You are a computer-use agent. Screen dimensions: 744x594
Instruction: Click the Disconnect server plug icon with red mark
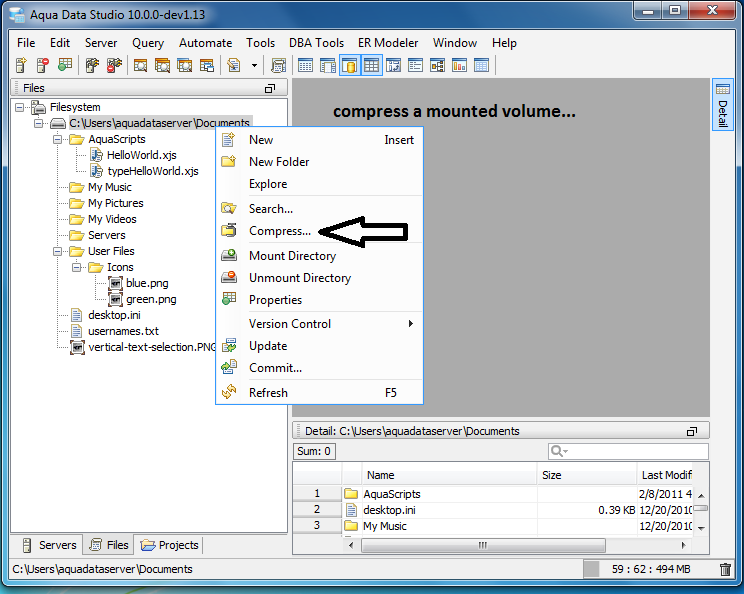[114, 65]
